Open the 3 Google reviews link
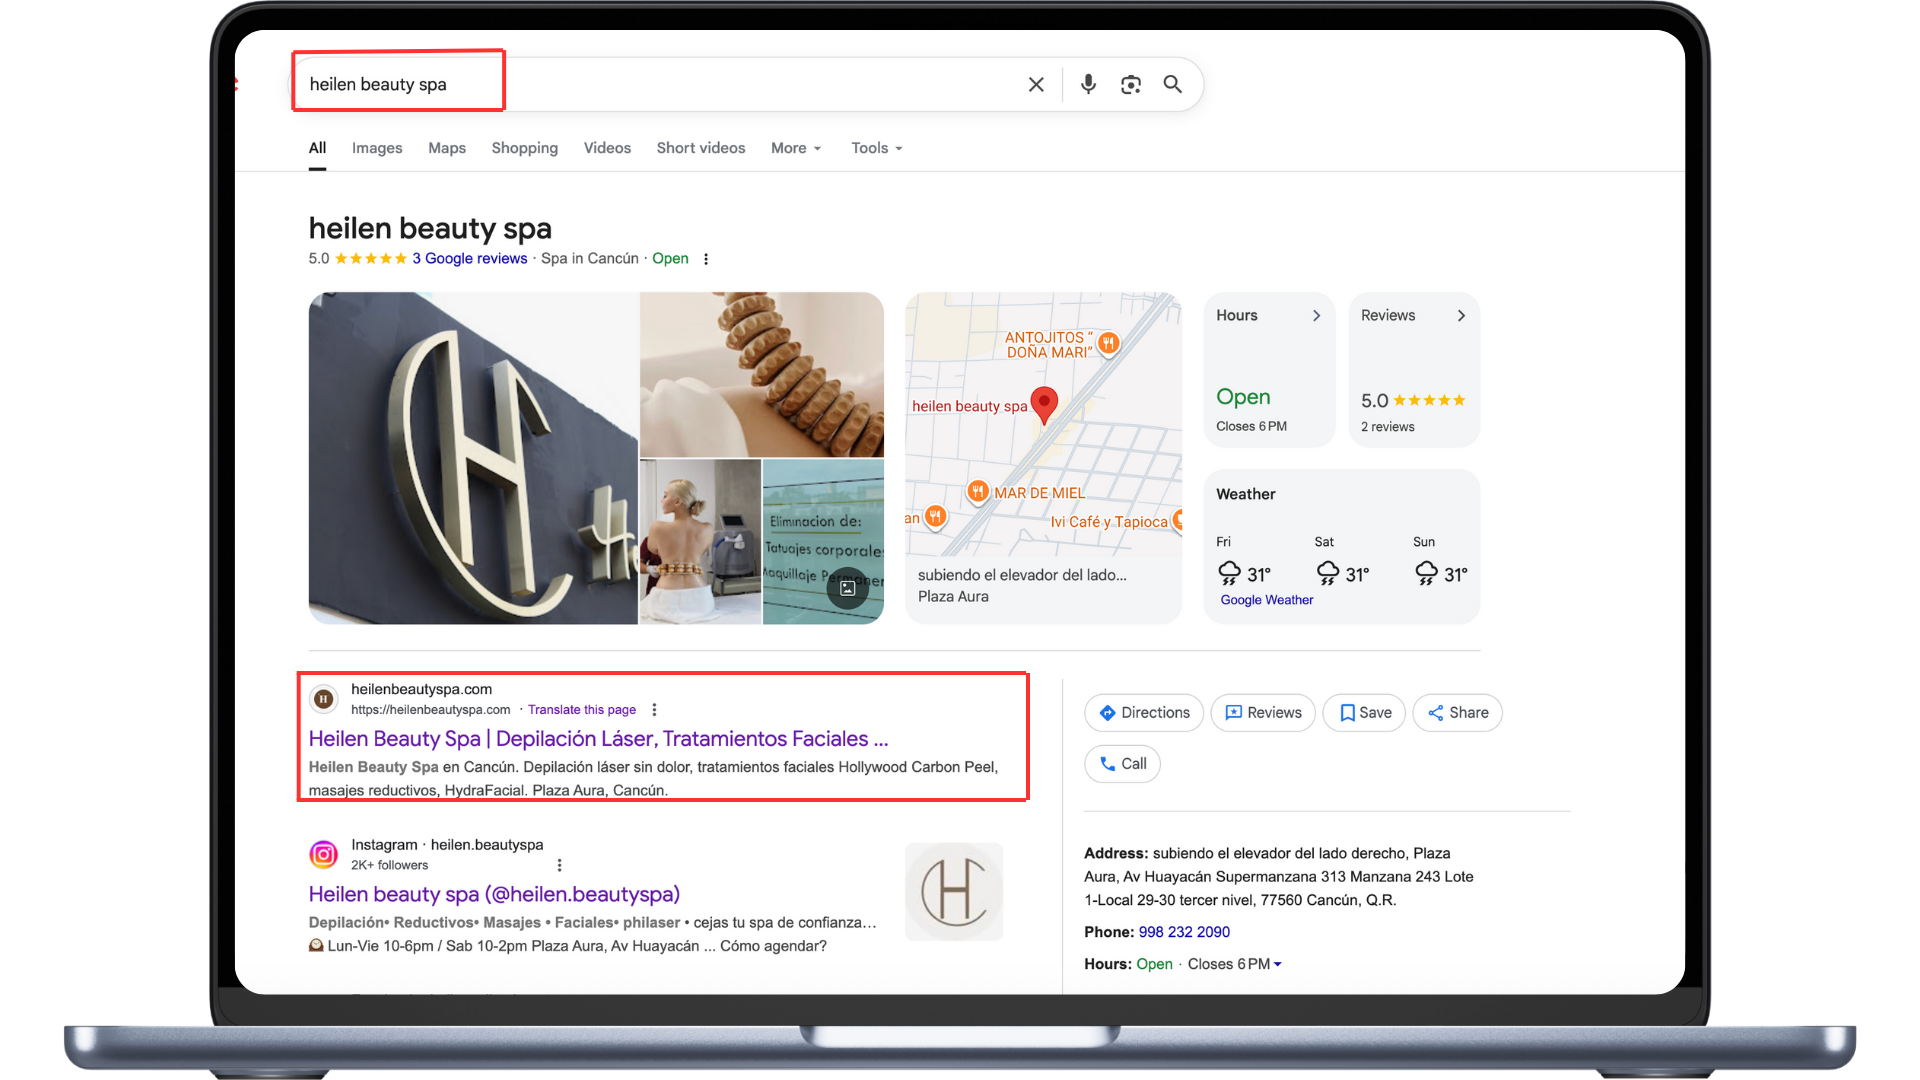 [471, 258]
